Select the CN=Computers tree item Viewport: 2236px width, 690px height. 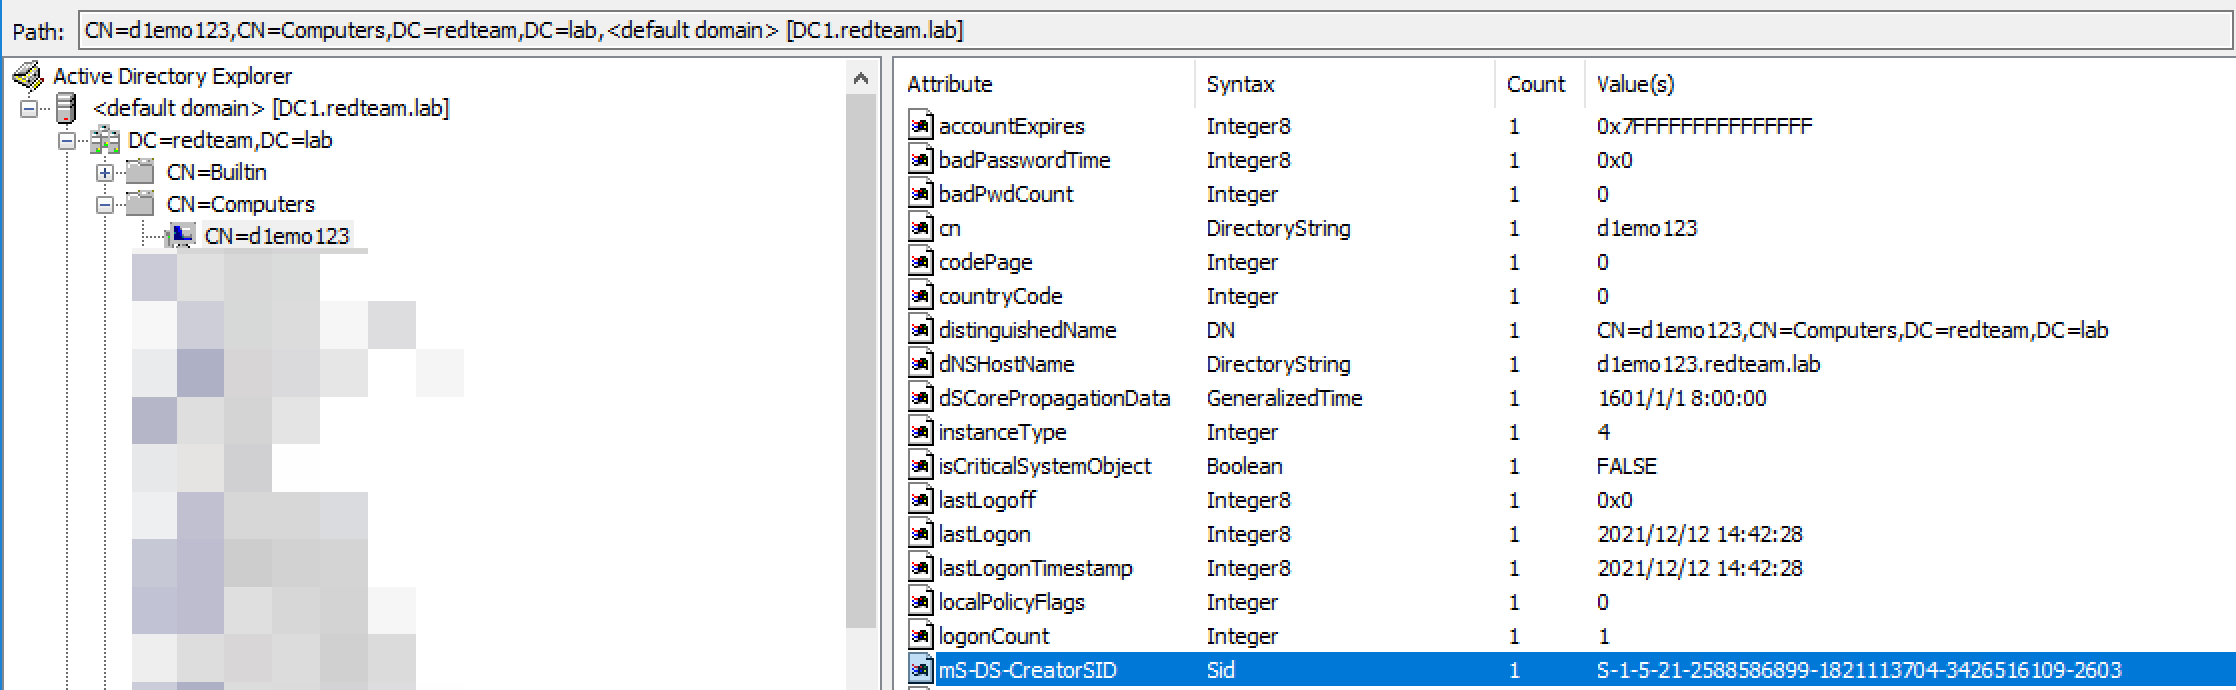[x=241, y=204]
